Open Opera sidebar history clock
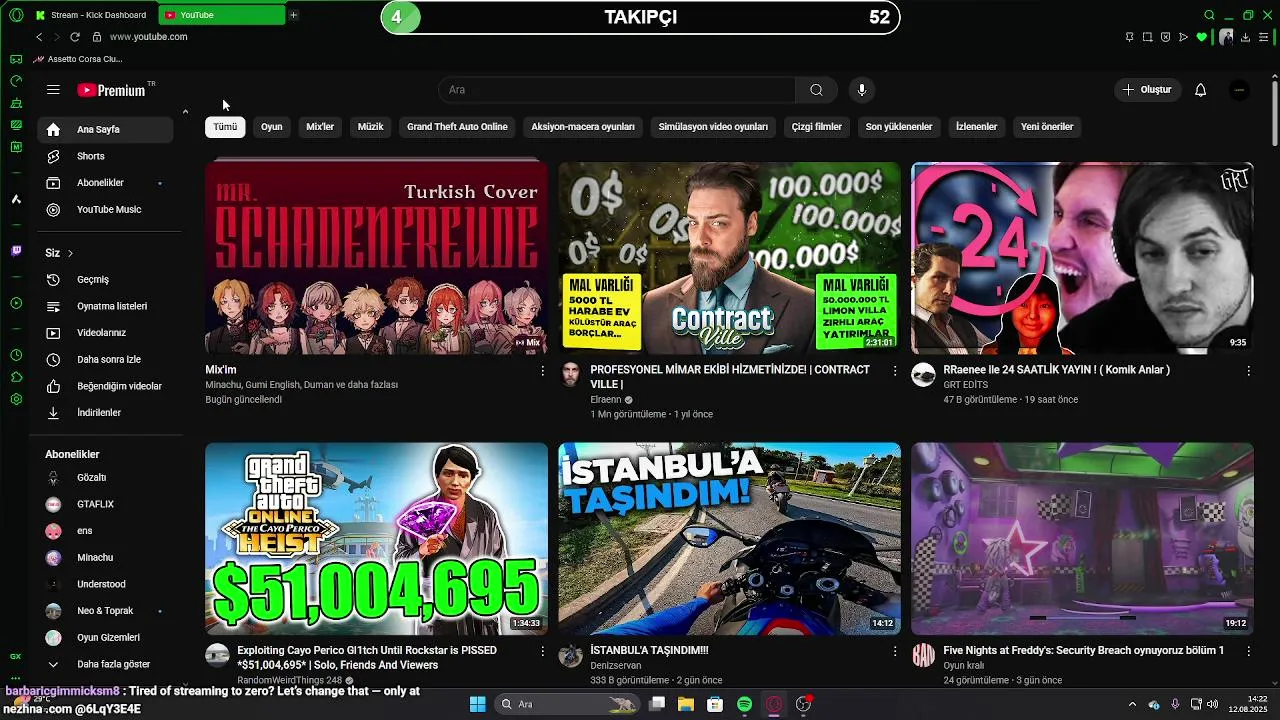Screen dimensions: 1280x720 pyautogui.click(x=16, y=355)
